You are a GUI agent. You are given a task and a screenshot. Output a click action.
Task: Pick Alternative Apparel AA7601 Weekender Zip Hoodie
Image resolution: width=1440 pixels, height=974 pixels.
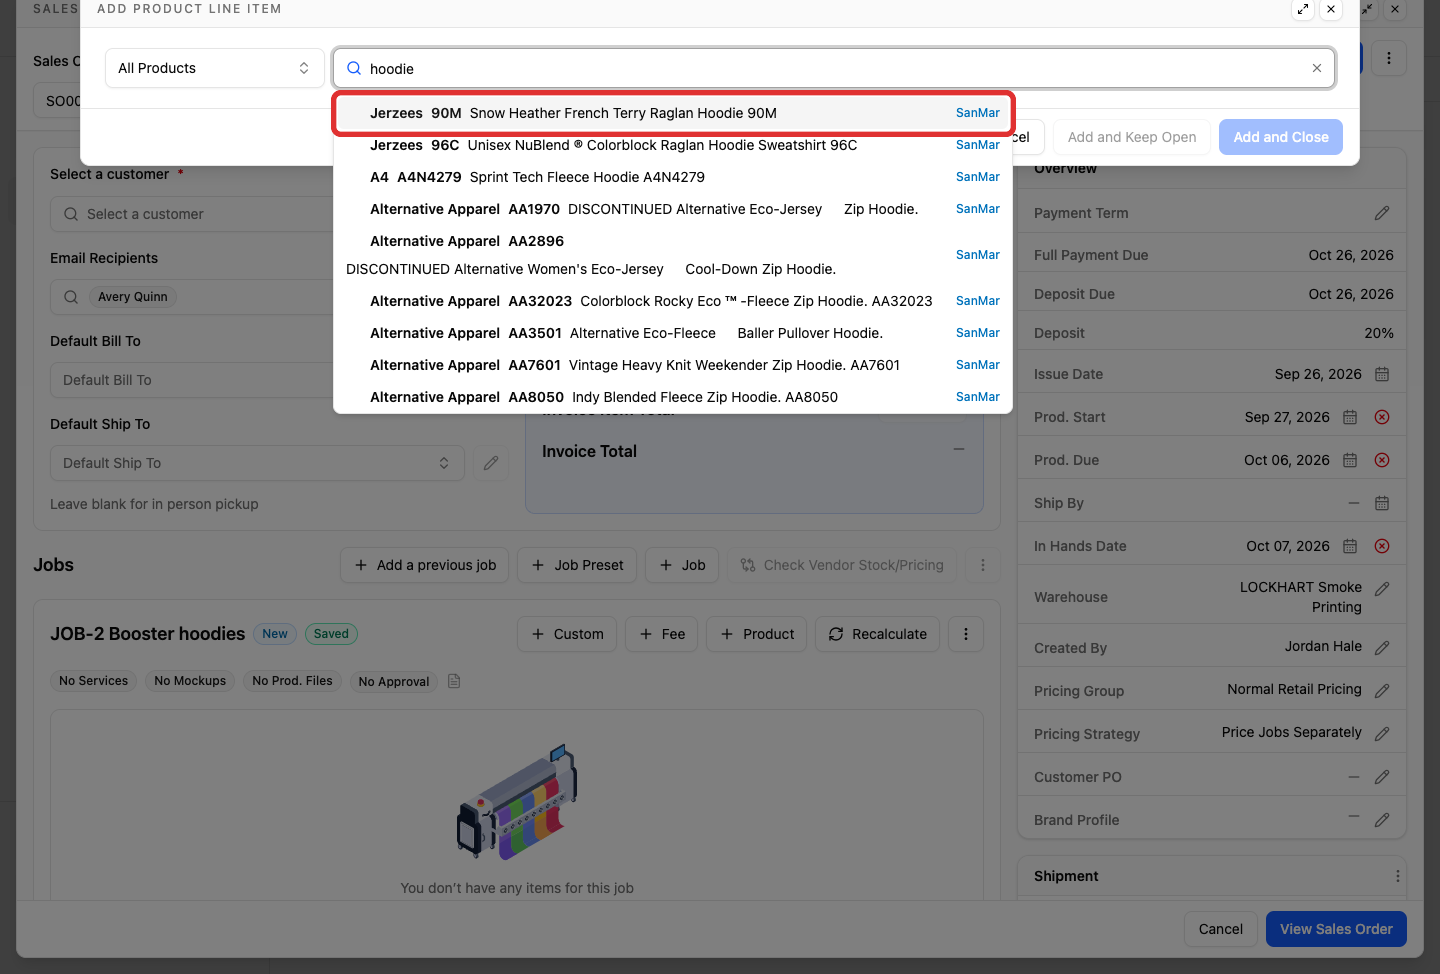click(673, 365)
